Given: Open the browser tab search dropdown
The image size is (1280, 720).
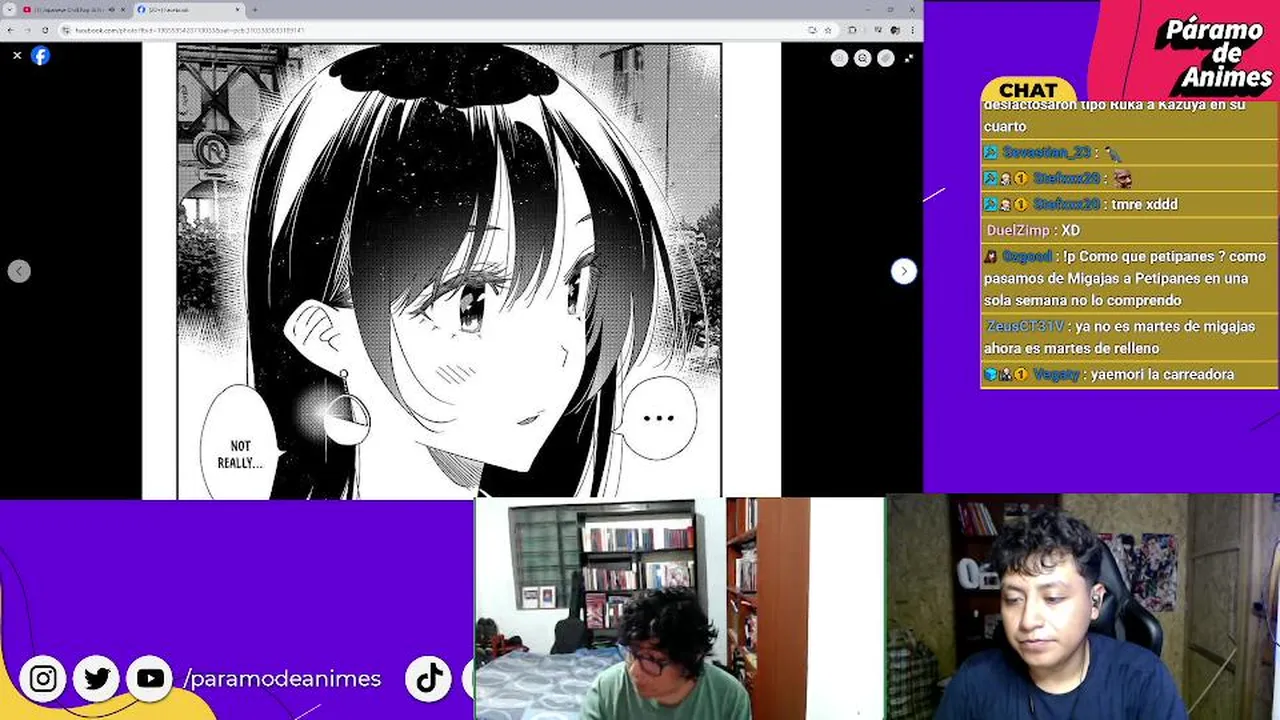Looking at the screenshot, I should (9, 10).
